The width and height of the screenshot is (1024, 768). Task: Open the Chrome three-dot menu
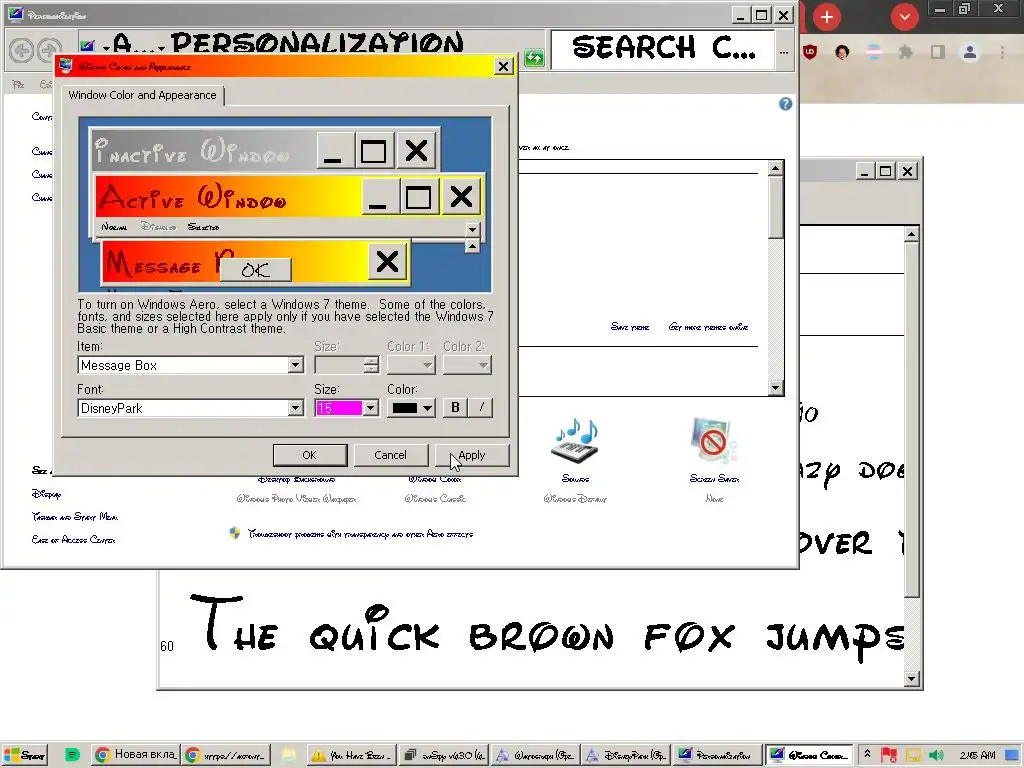pos(1002,52)
